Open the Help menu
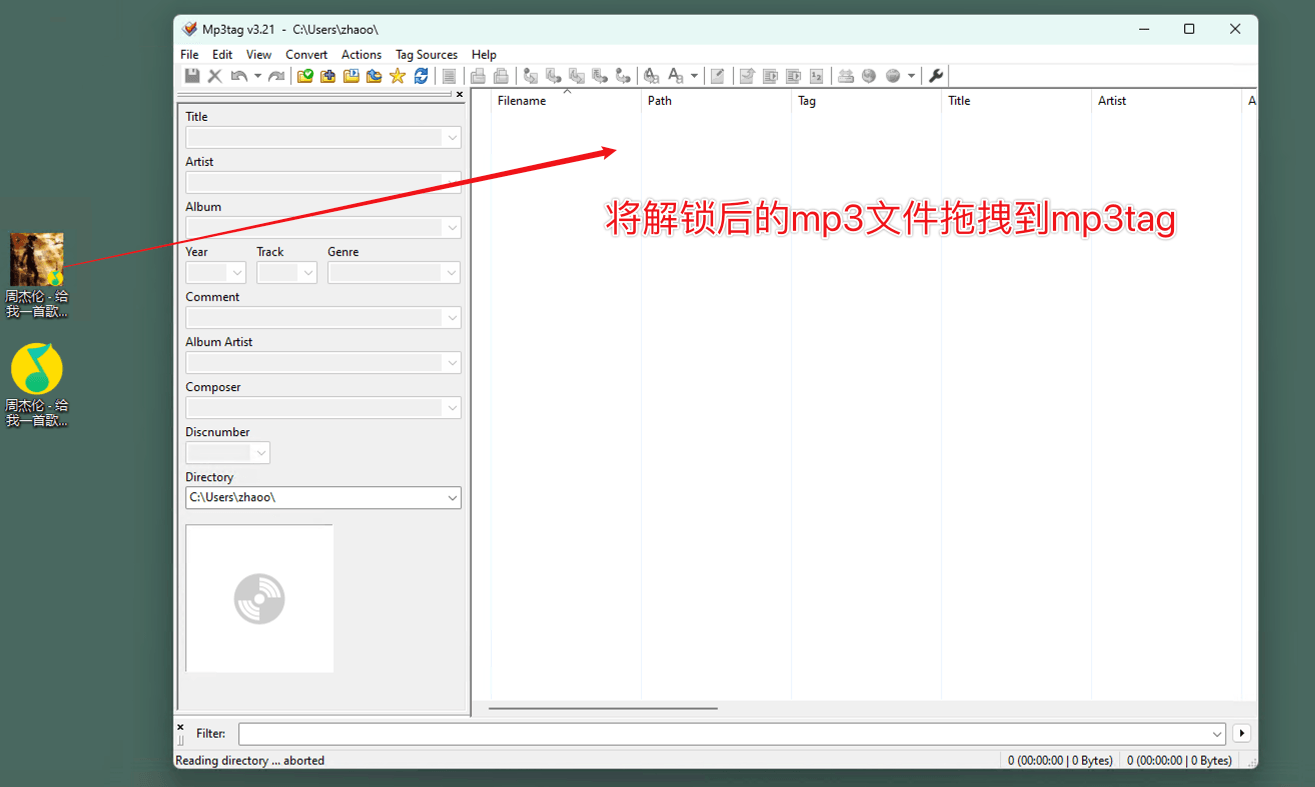Viewport: 1315px width, 787px height. click(x=484, y=55)
